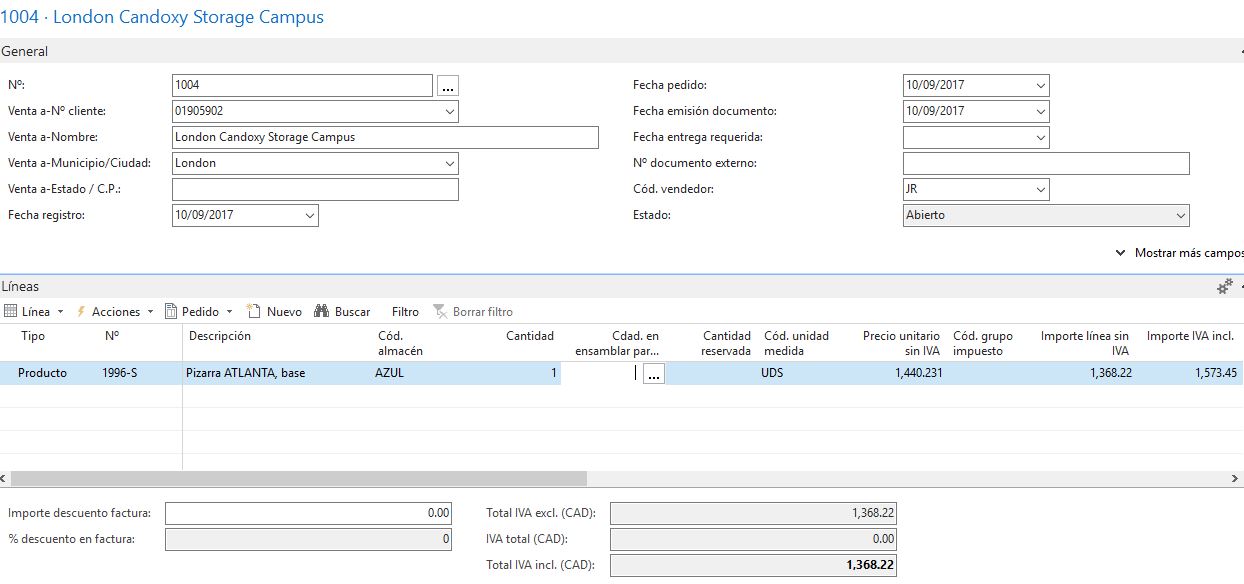The image size is (1244, 584).
Task: Click the ellipsis button beside the Nº field
Action: coord(447,85)
